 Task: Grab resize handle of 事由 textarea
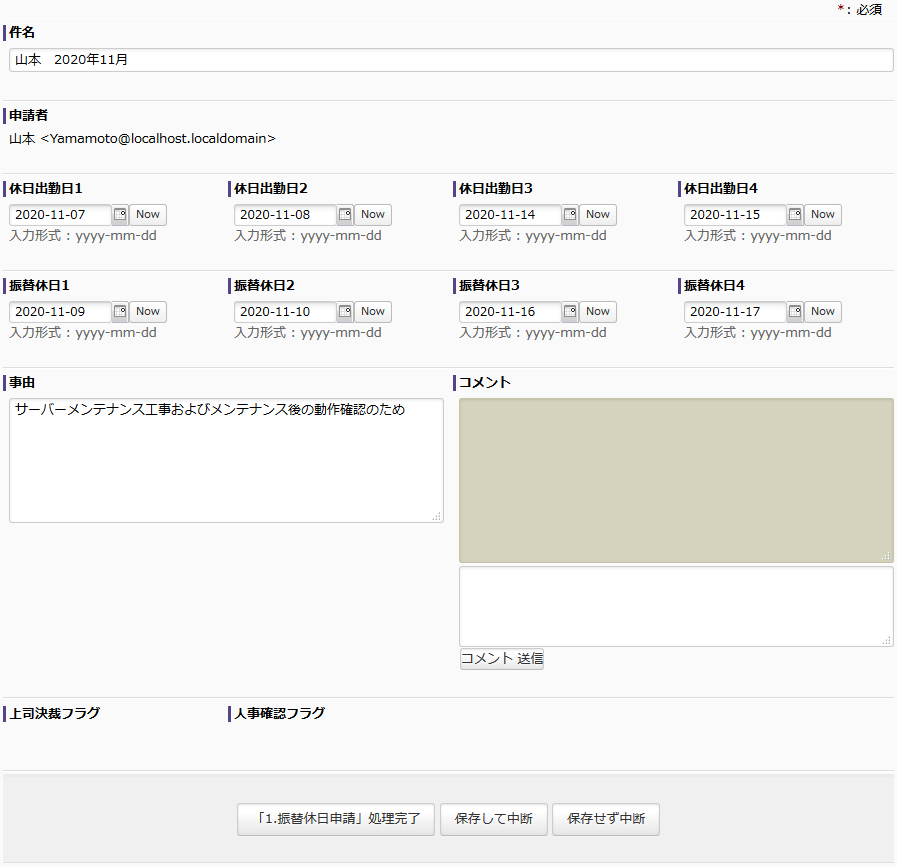[437, 516]
